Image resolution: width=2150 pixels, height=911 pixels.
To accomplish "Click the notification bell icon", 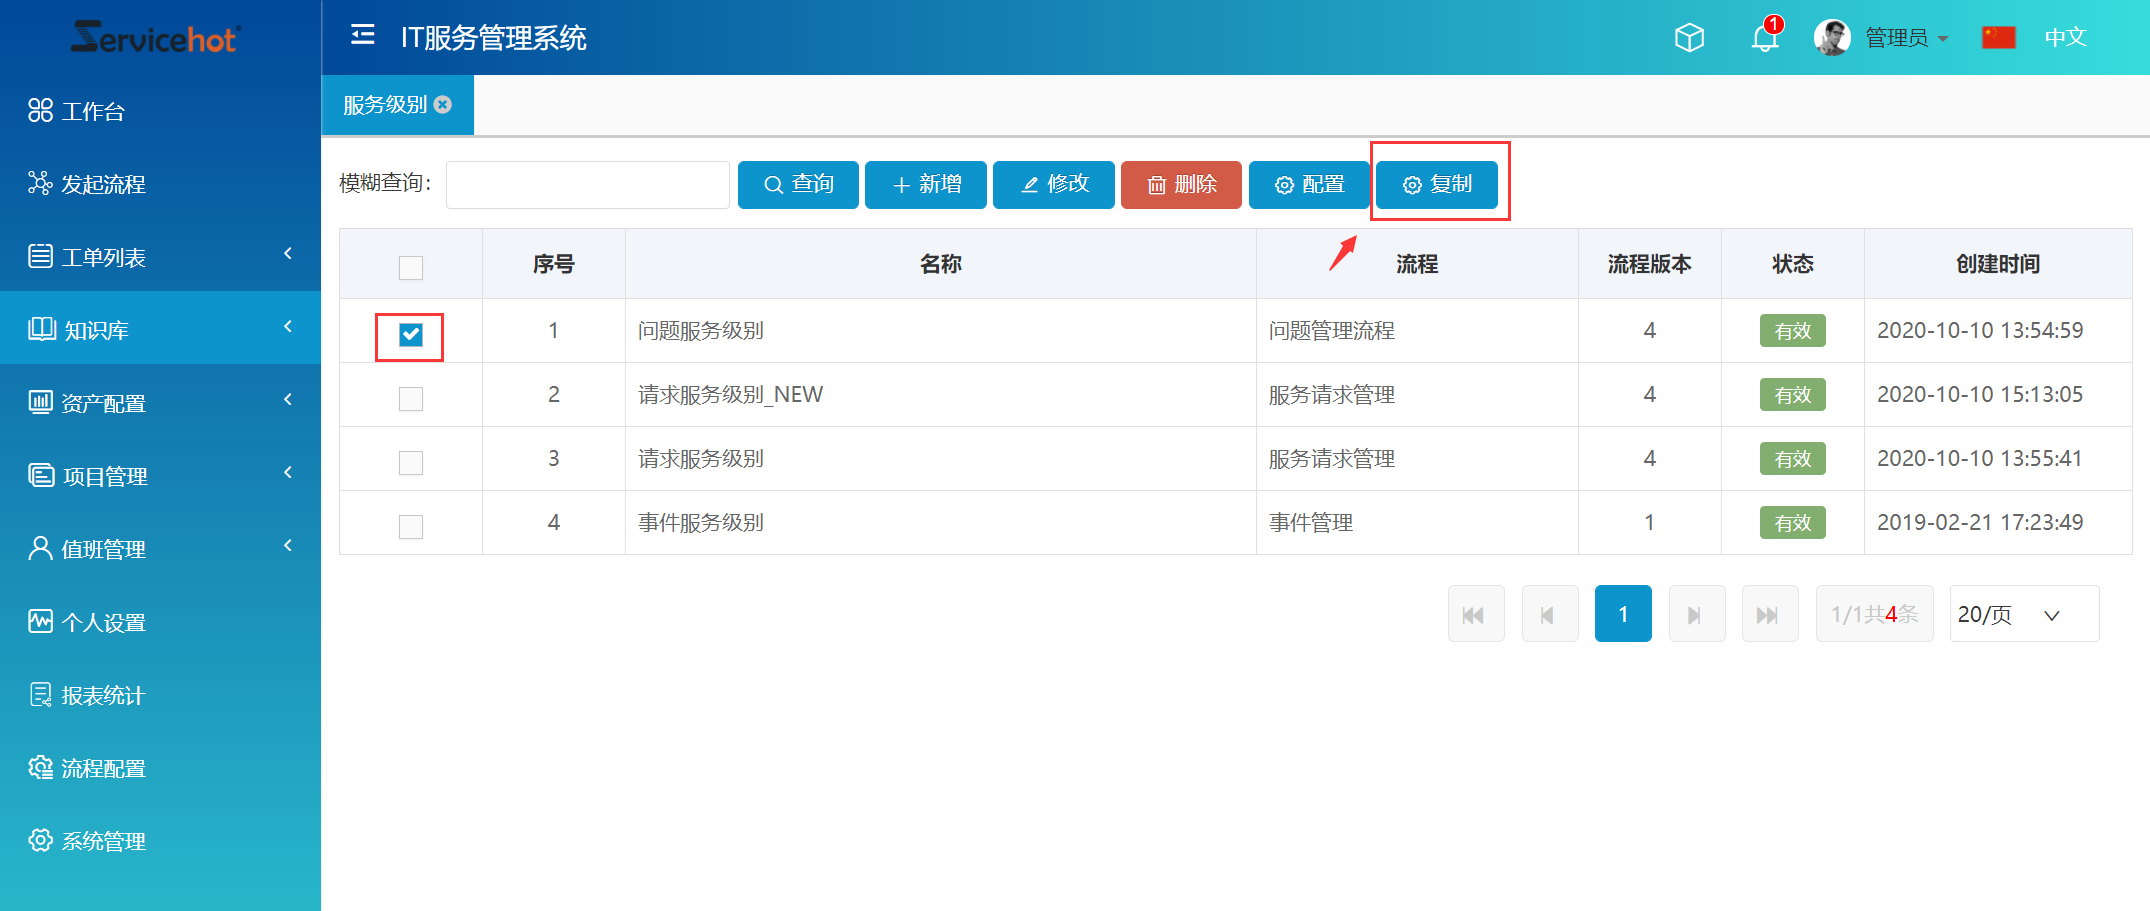I will point(1763,37).
